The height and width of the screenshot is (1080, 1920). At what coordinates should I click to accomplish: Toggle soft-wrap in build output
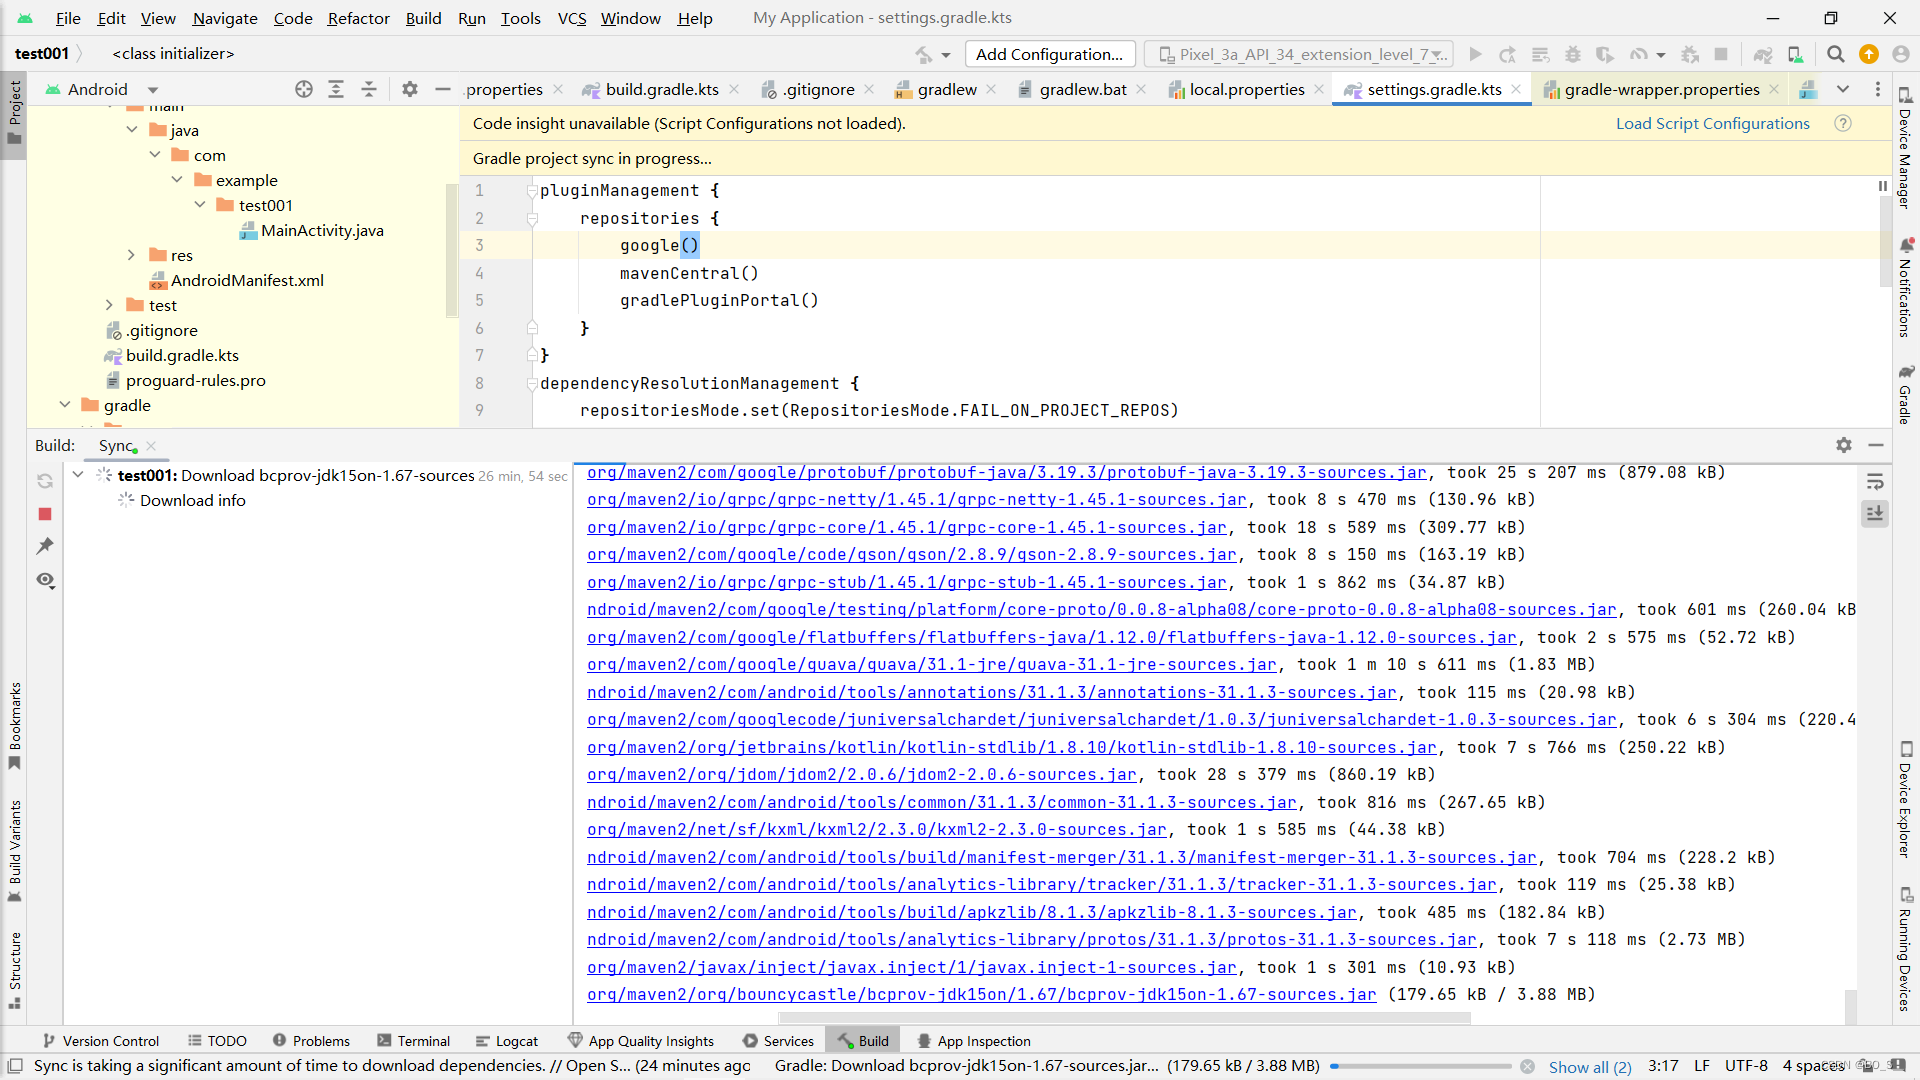(1875, 482)
